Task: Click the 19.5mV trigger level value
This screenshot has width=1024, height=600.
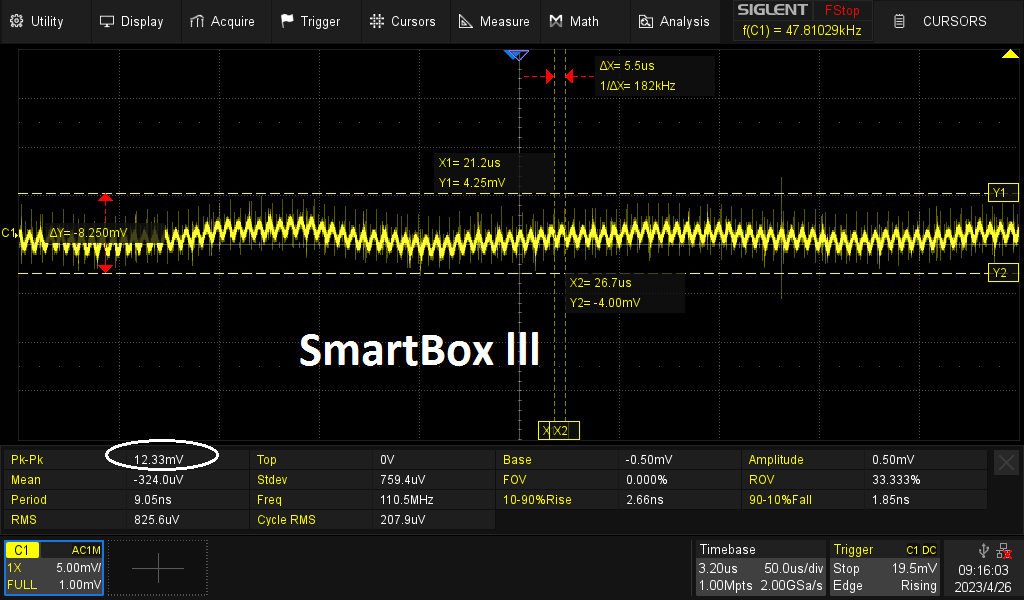Action: pyautogui.click(x=914, y=569)
